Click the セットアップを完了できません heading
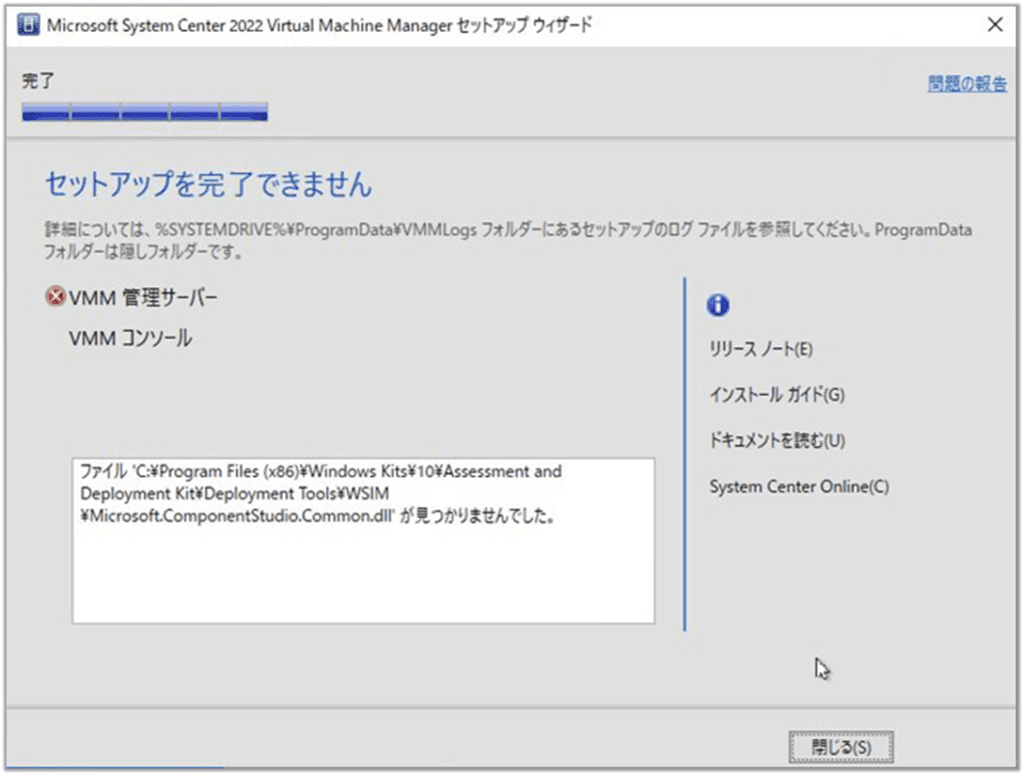This screenshot has width=1024, height=775. point(208,183)
